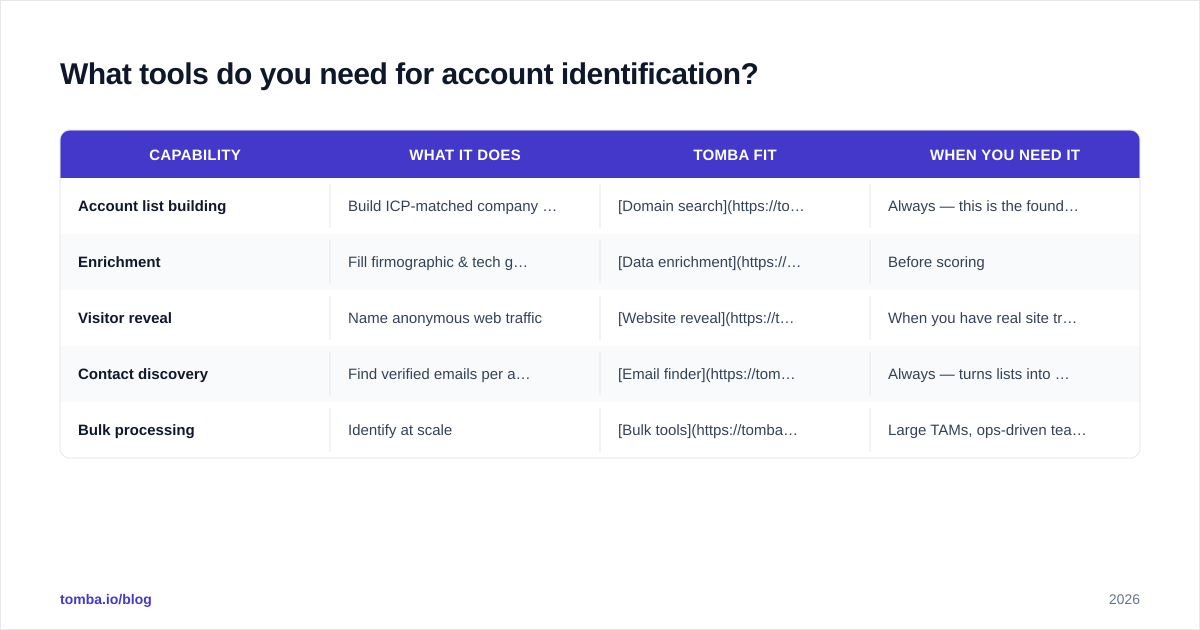Image resolution: width=1200 pixels, height=630 pixels.
Task: Open the '[Data enrichment]' link cell
Action: point(735,262)
